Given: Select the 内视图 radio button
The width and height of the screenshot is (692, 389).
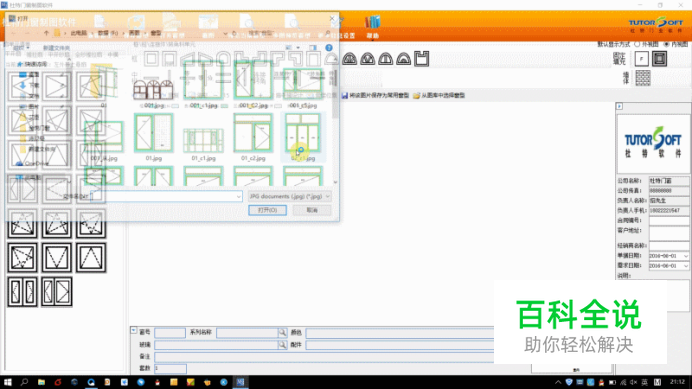Looking at the screenshot, I should click(x=667, y=44).
